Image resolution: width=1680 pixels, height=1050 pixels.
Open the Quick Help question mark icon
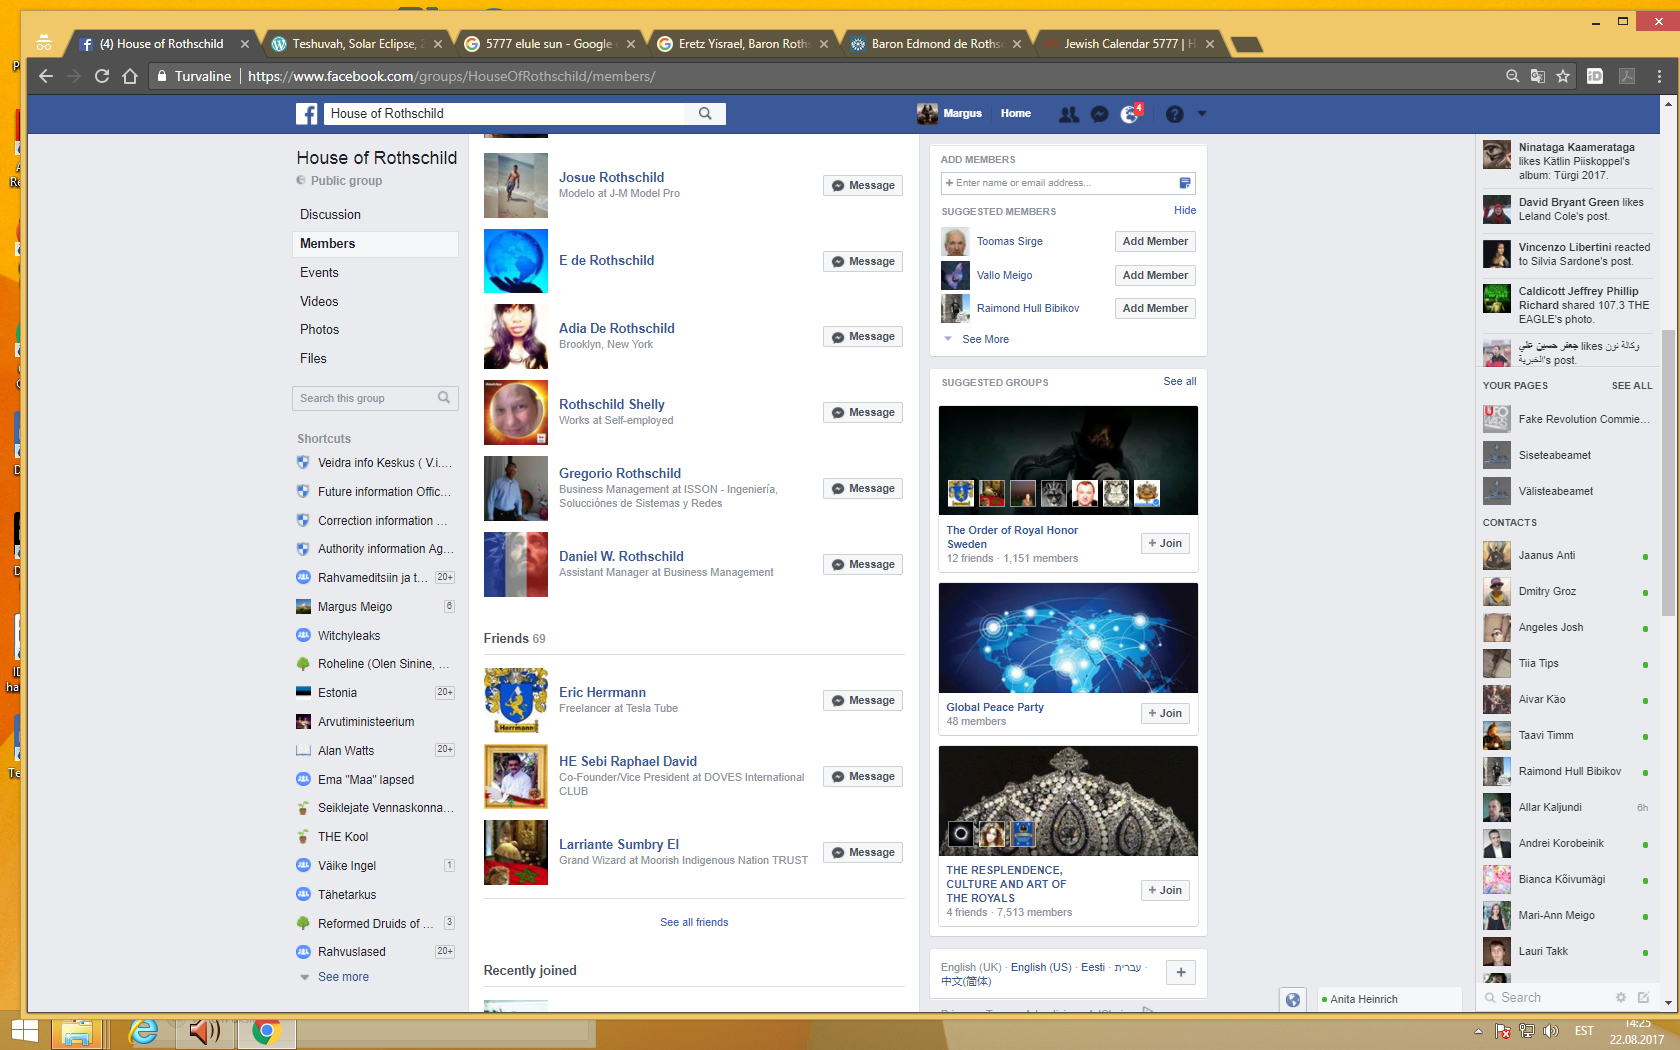coord(1175,114)
